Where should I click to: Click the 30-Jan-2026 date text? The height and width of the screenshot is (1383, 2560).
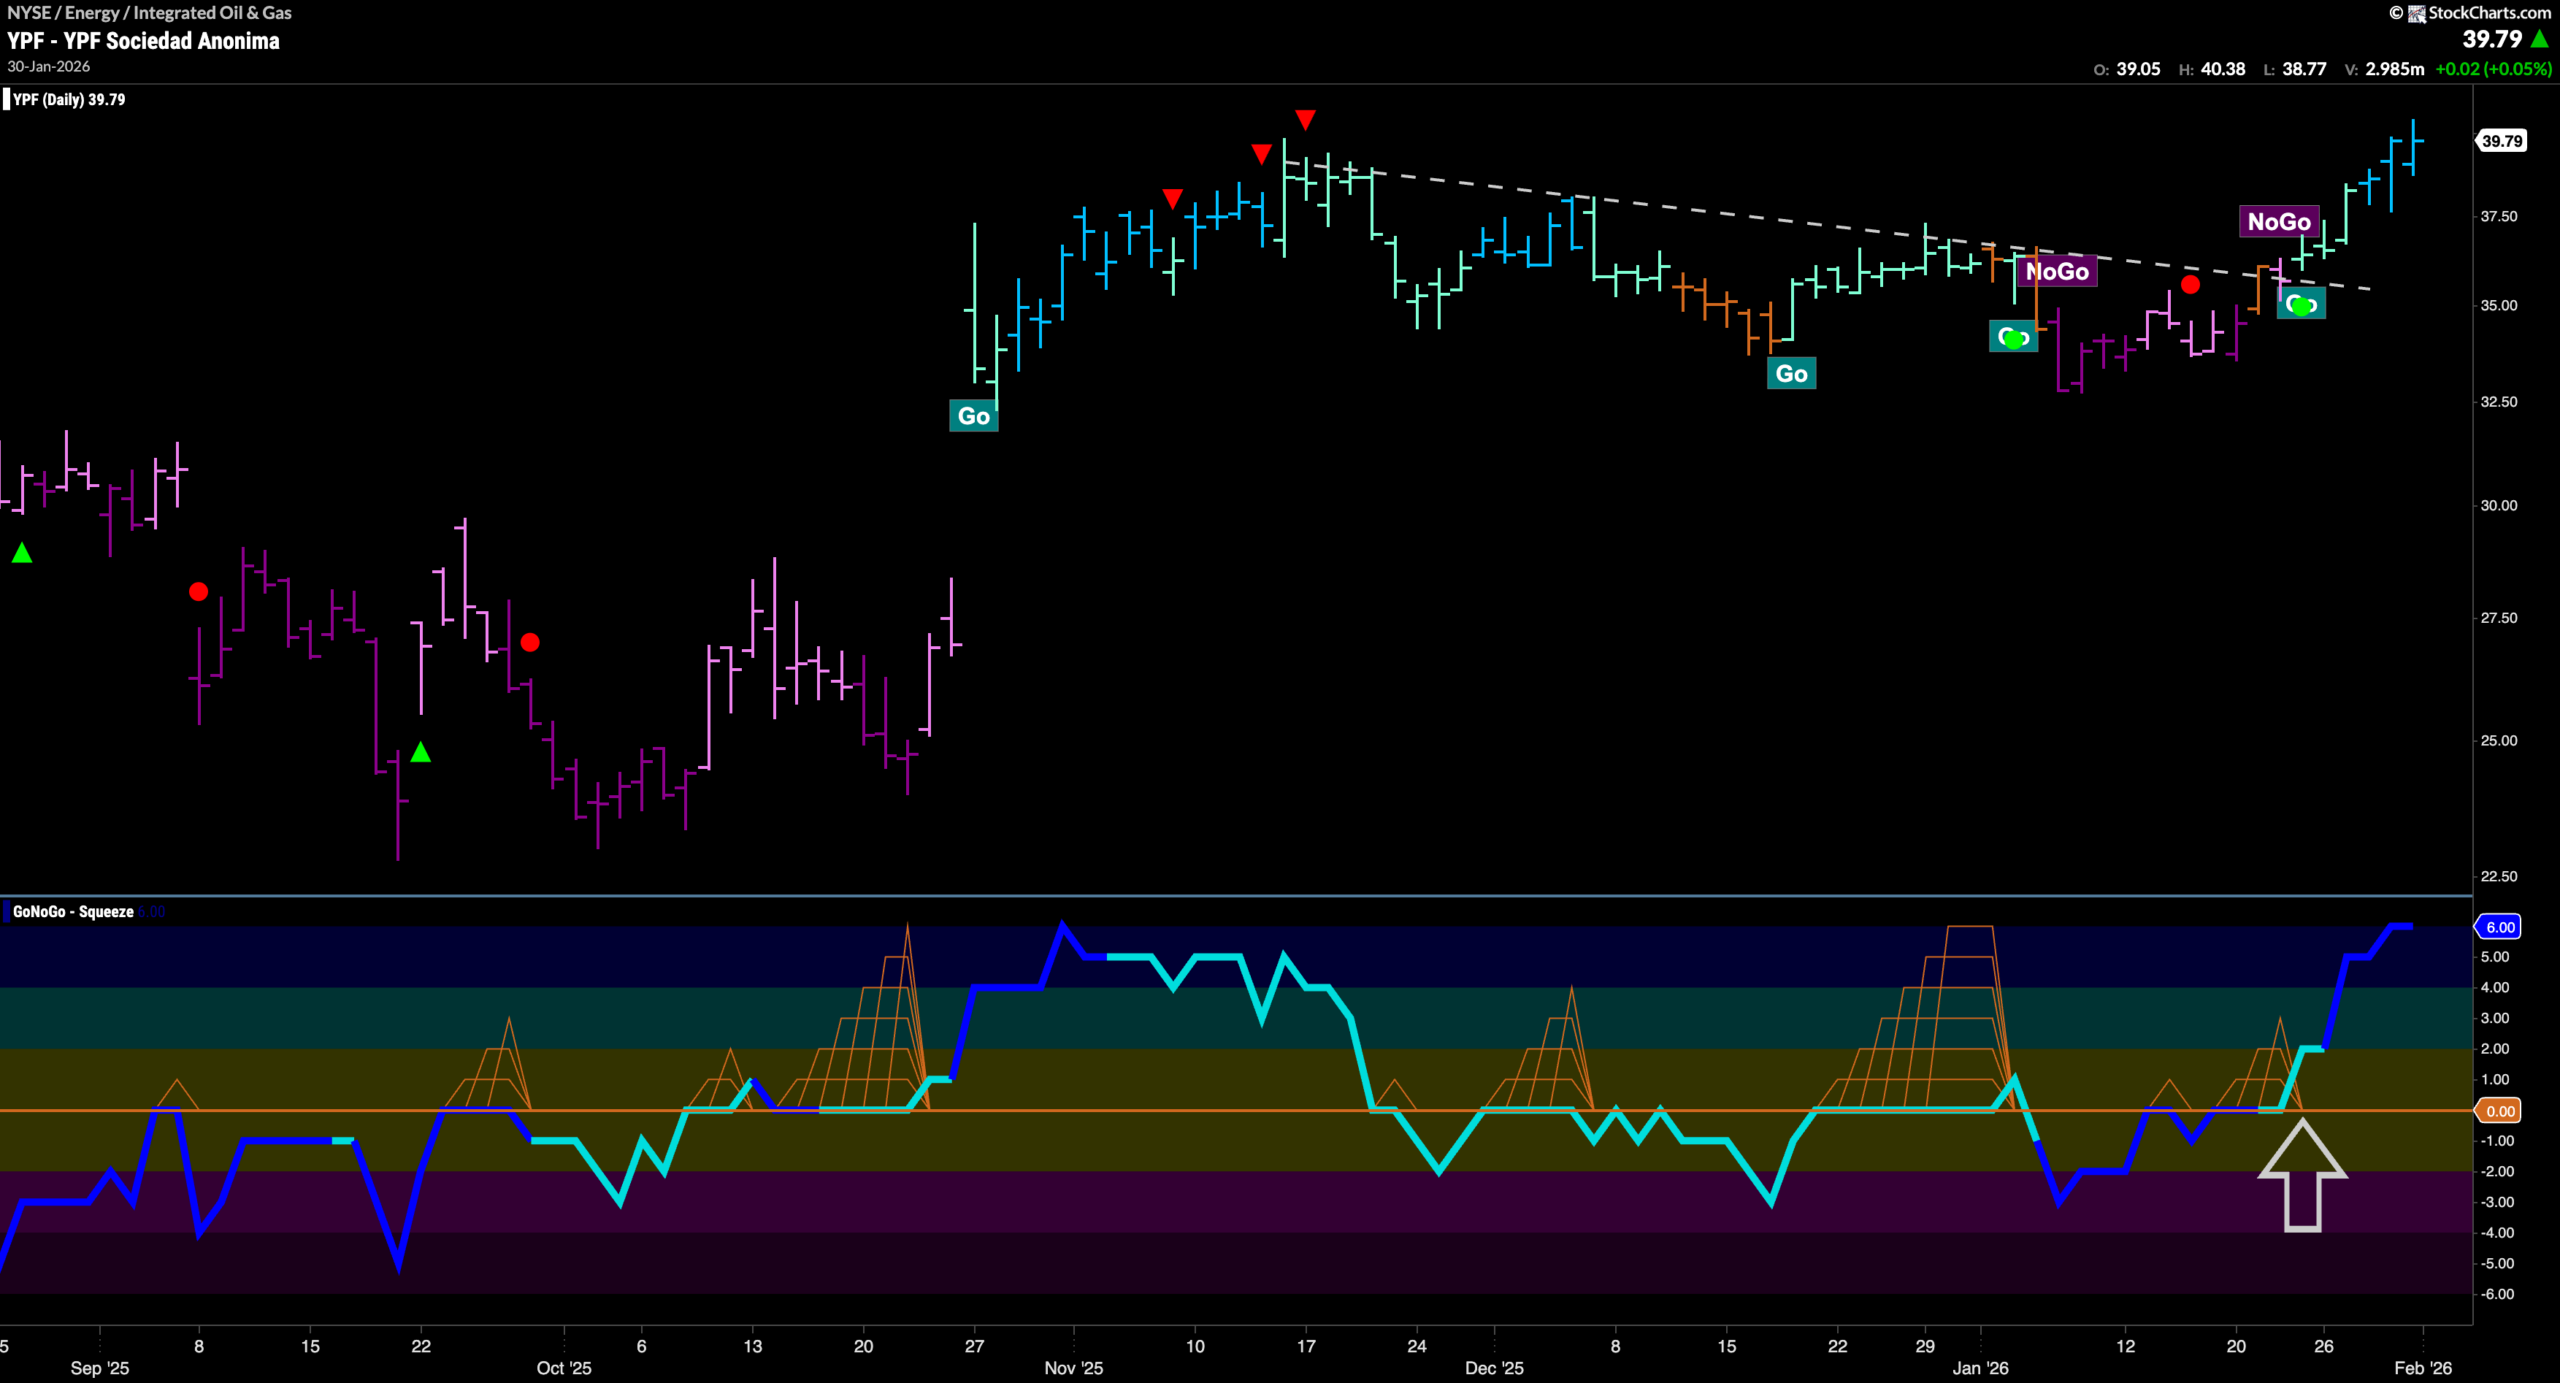tap(48, 66)
